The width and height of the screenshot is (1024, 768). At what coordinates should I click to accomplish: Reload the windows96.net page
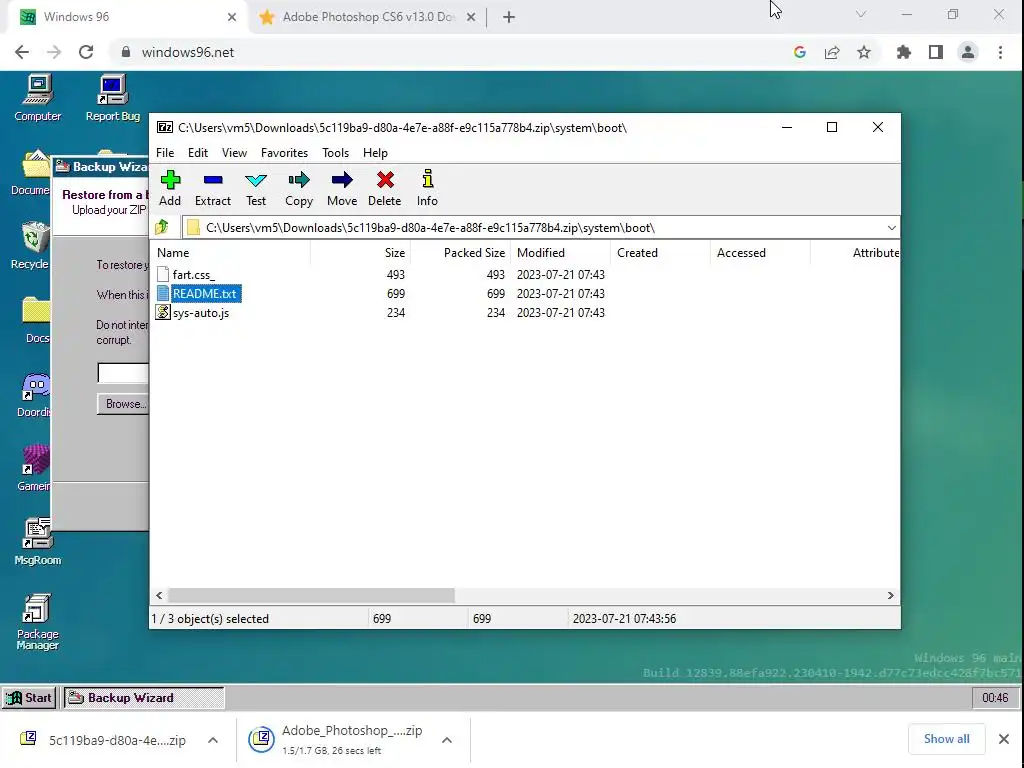click(x=86, y=52)
